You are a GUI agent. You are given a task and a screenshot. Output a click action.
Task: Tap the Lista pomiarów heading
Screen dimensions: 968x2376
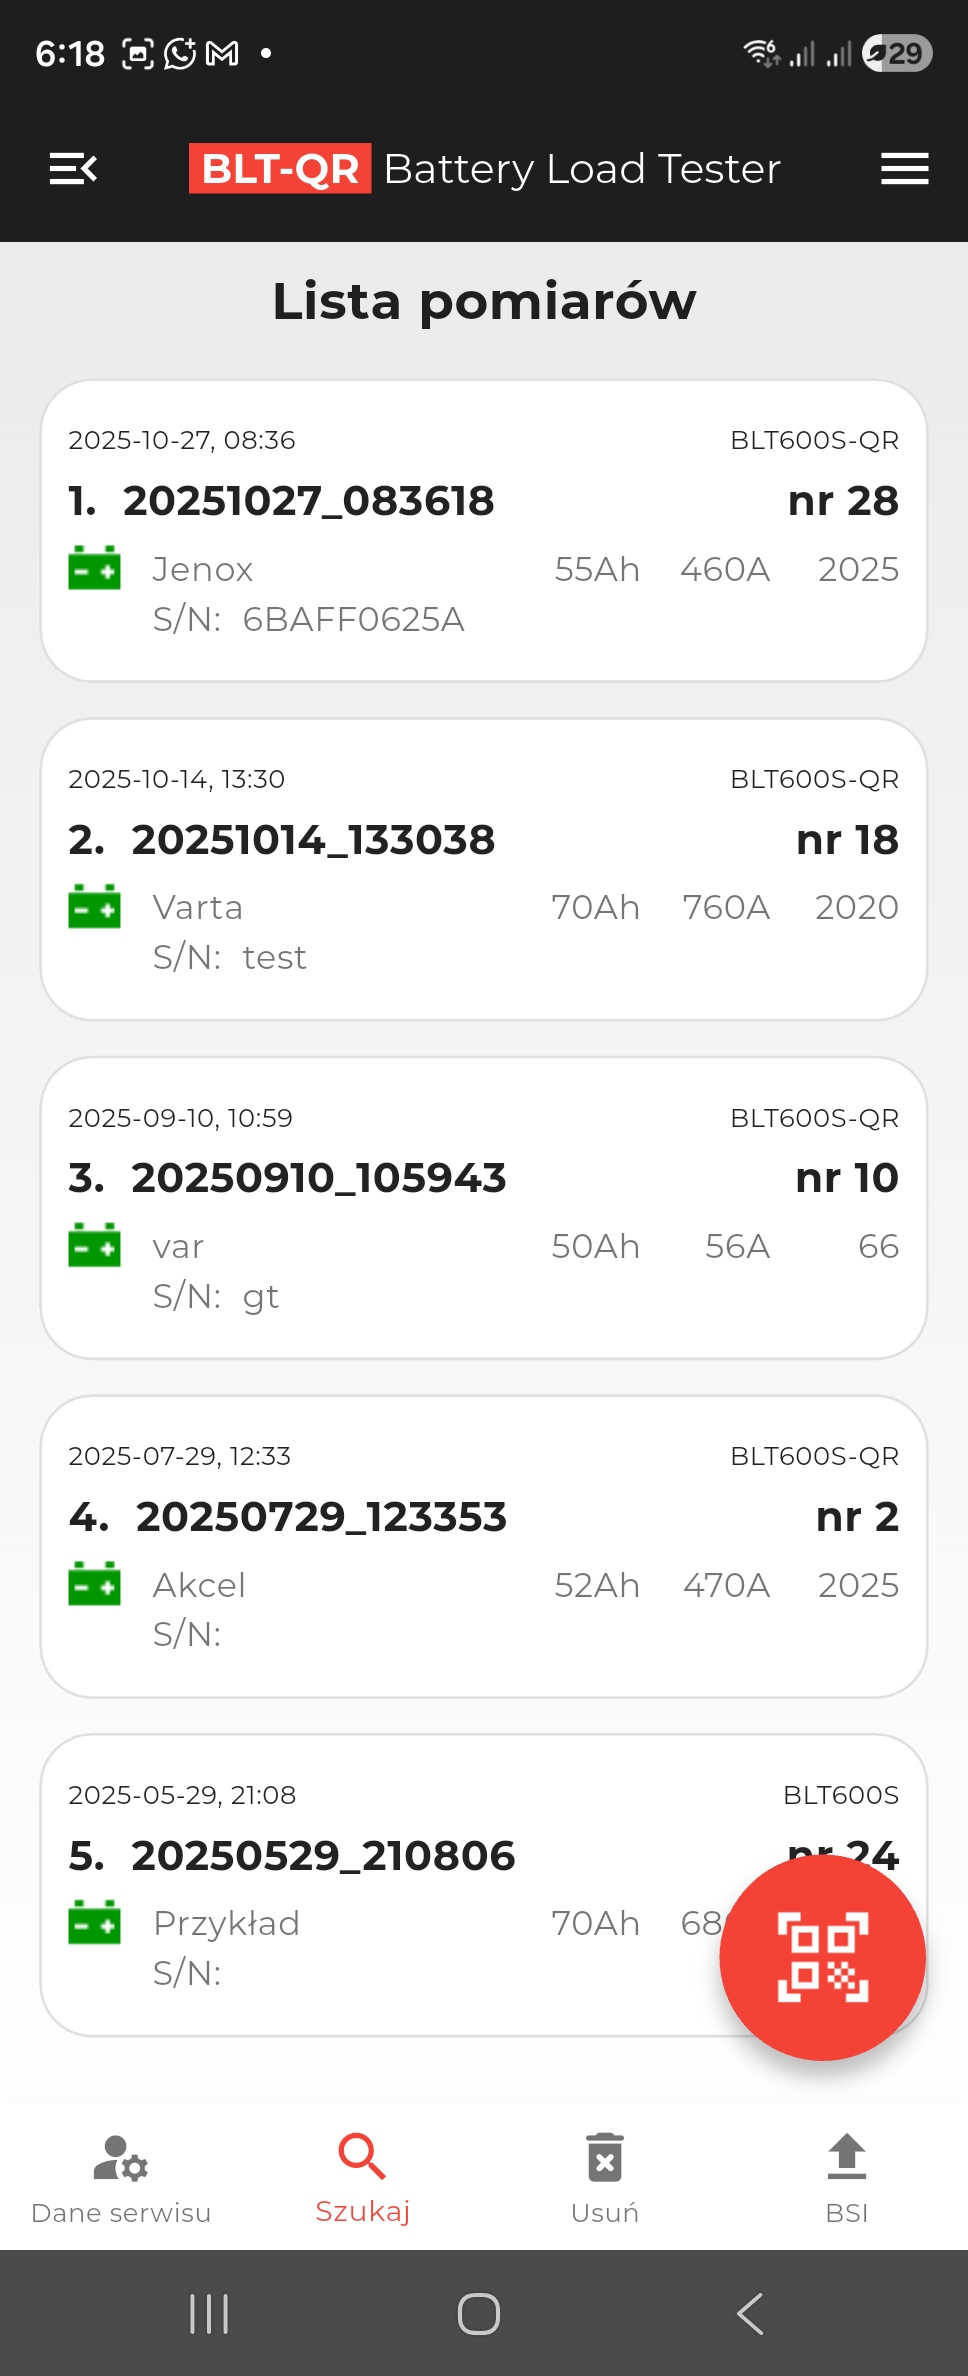click(484, 301)
